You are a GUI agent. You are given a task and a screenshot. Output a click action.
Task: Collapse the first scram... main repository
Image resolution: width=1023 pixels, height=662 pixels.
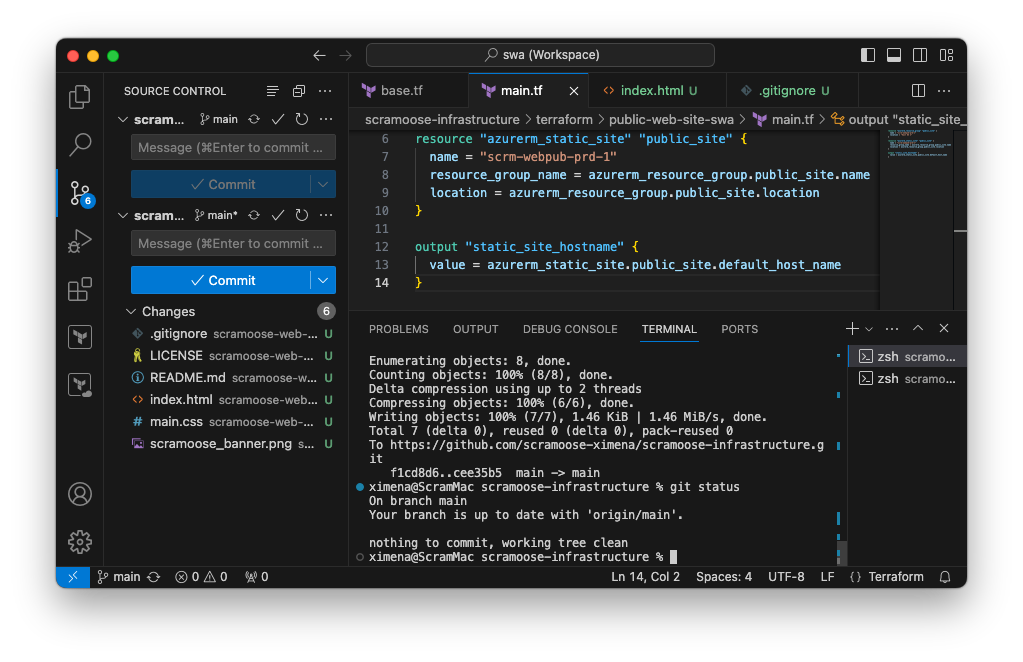pyautogui.click(x=123, y=119)
